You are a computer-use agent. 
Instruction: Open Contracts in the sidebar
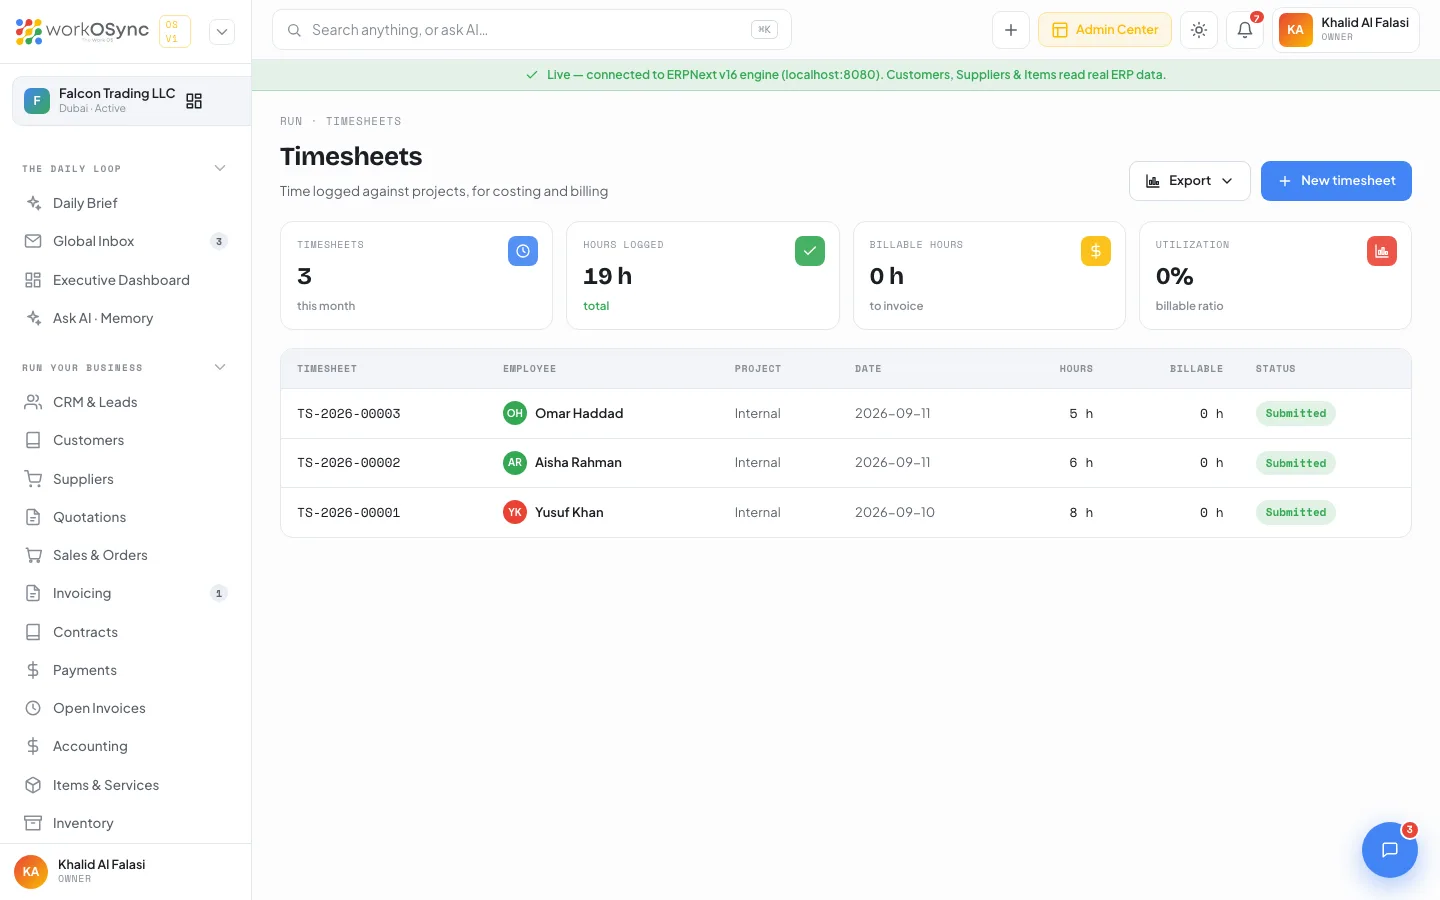coord(126,632)
